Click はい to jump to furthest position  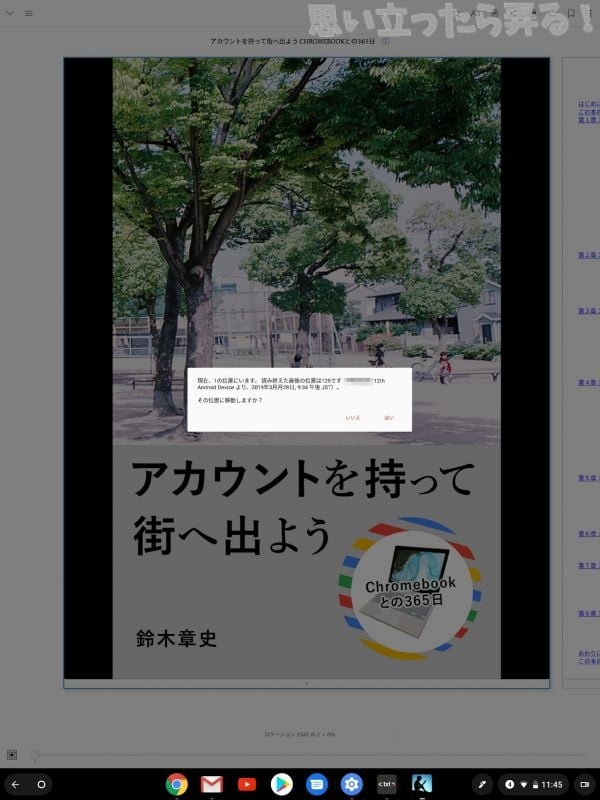coord(389,418)
